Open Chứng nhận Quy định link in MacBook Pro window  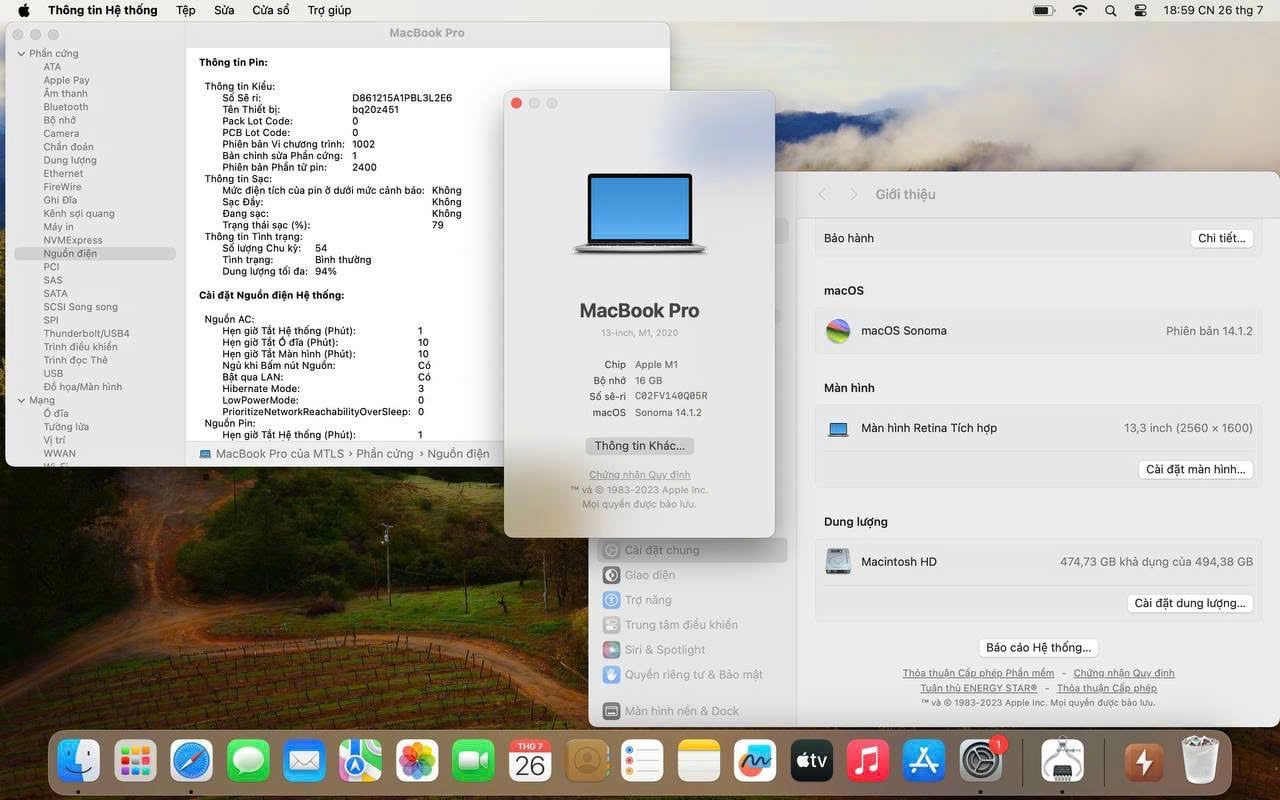(x=640, y=475)
